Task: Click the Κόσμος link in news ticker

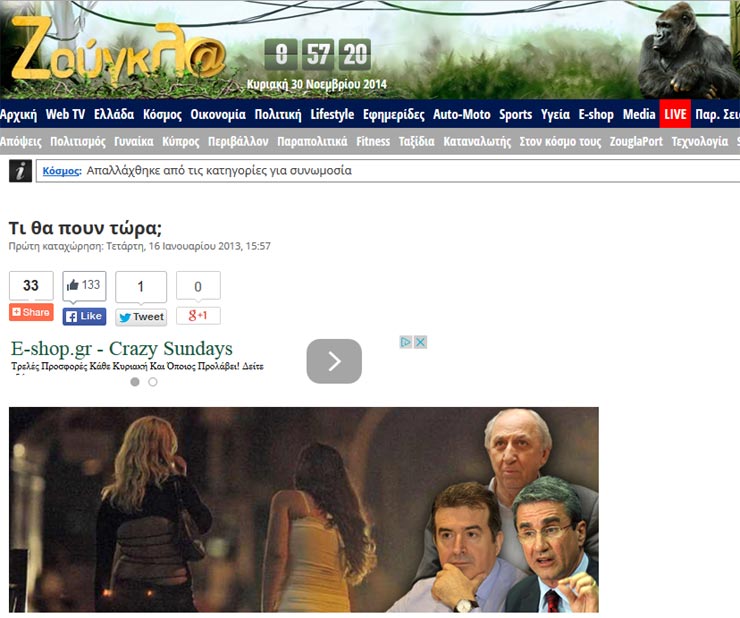Action: tap(61, 171)
